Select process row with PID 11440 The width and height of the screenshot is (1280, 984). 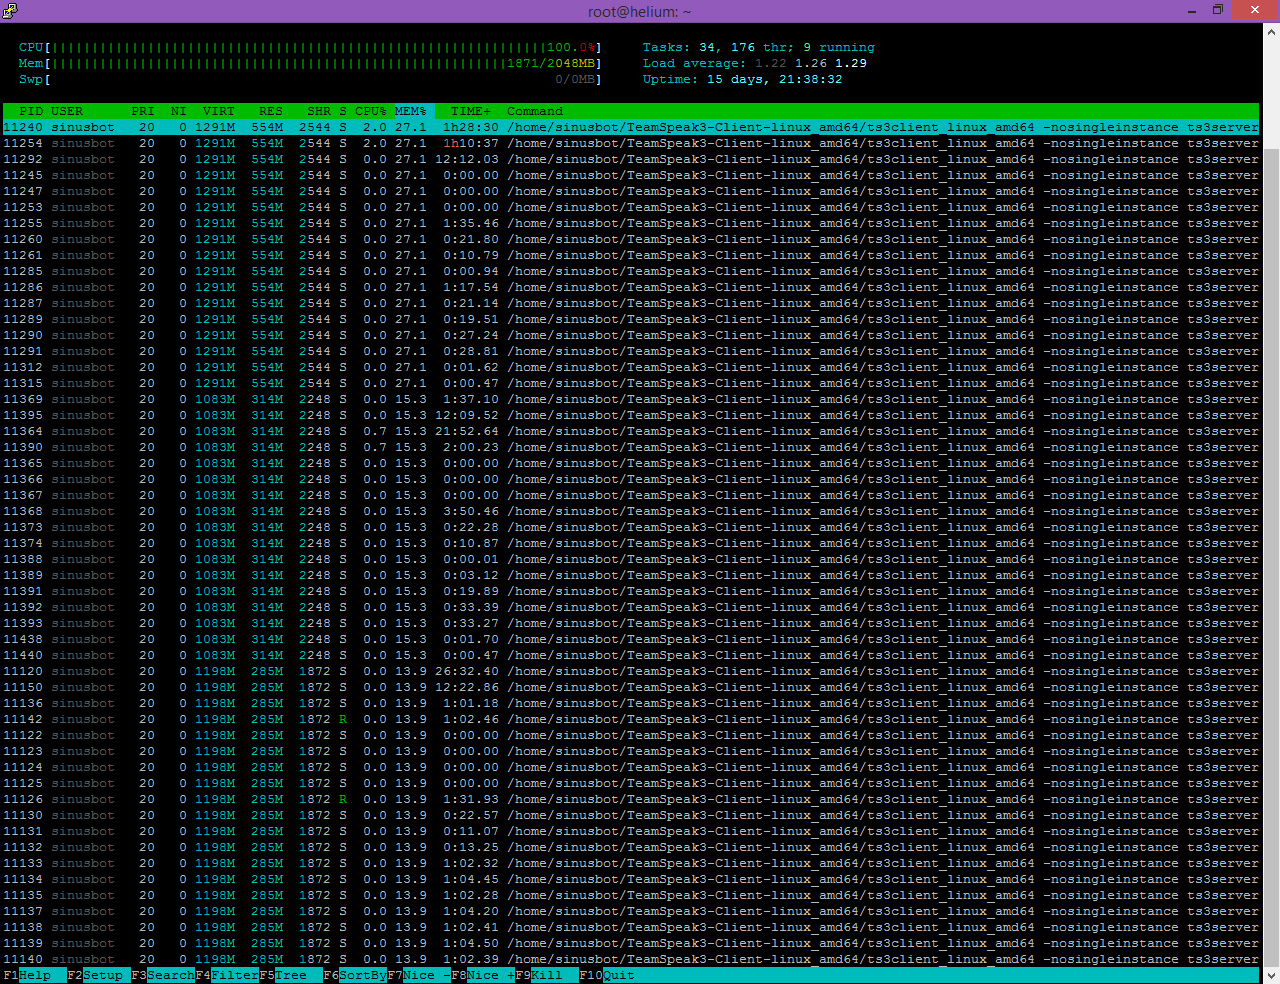tap(631, 655)
